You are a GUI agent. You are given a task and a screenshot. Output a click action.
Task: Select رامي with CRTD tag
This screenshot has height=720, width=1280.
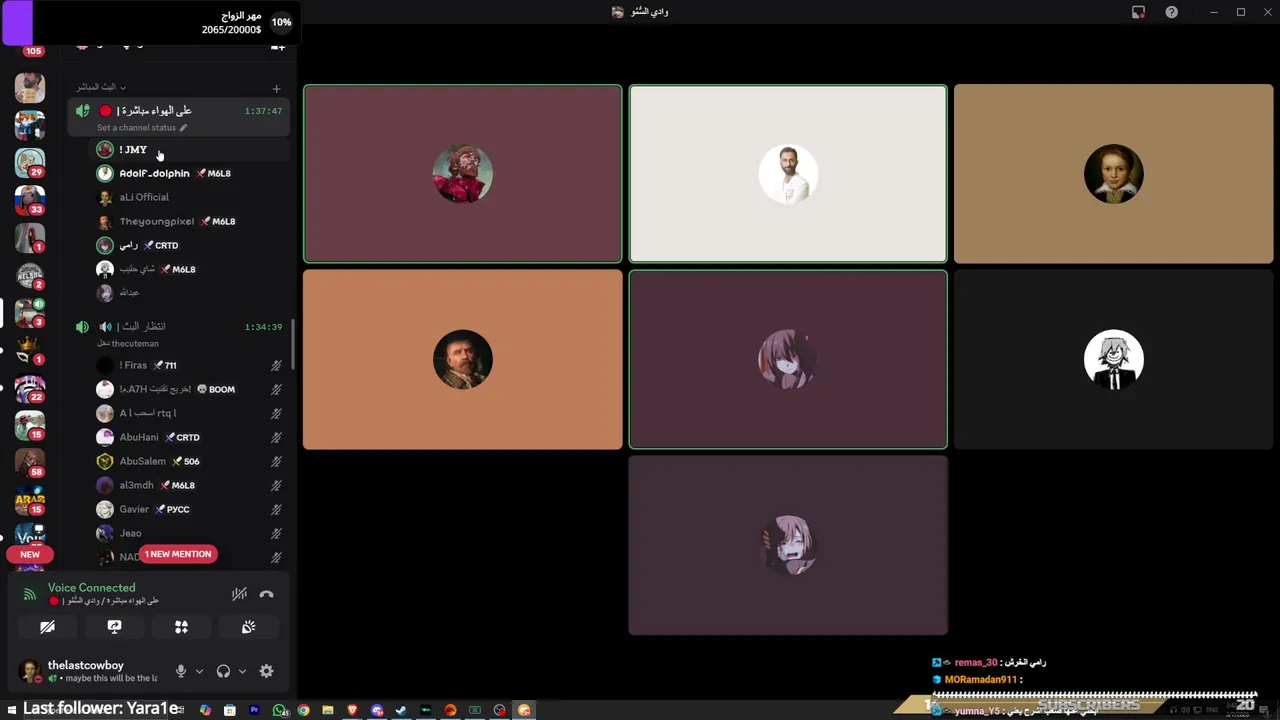click(190, 245)
